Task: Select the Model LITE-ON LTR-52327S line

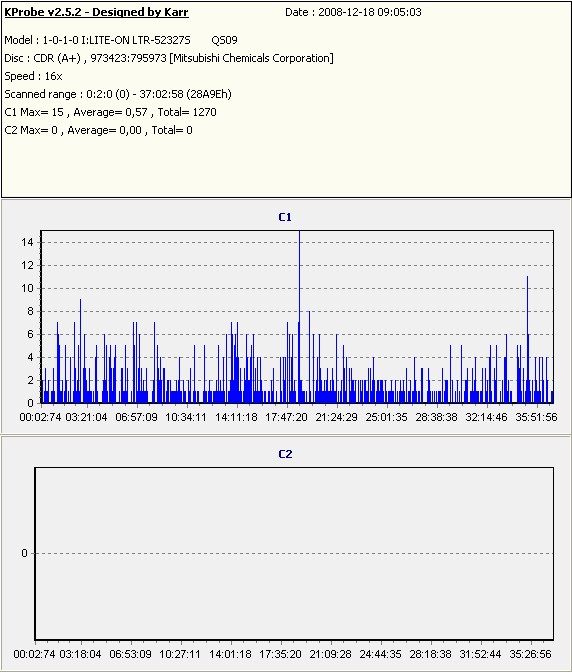Action: click(121, 40)
